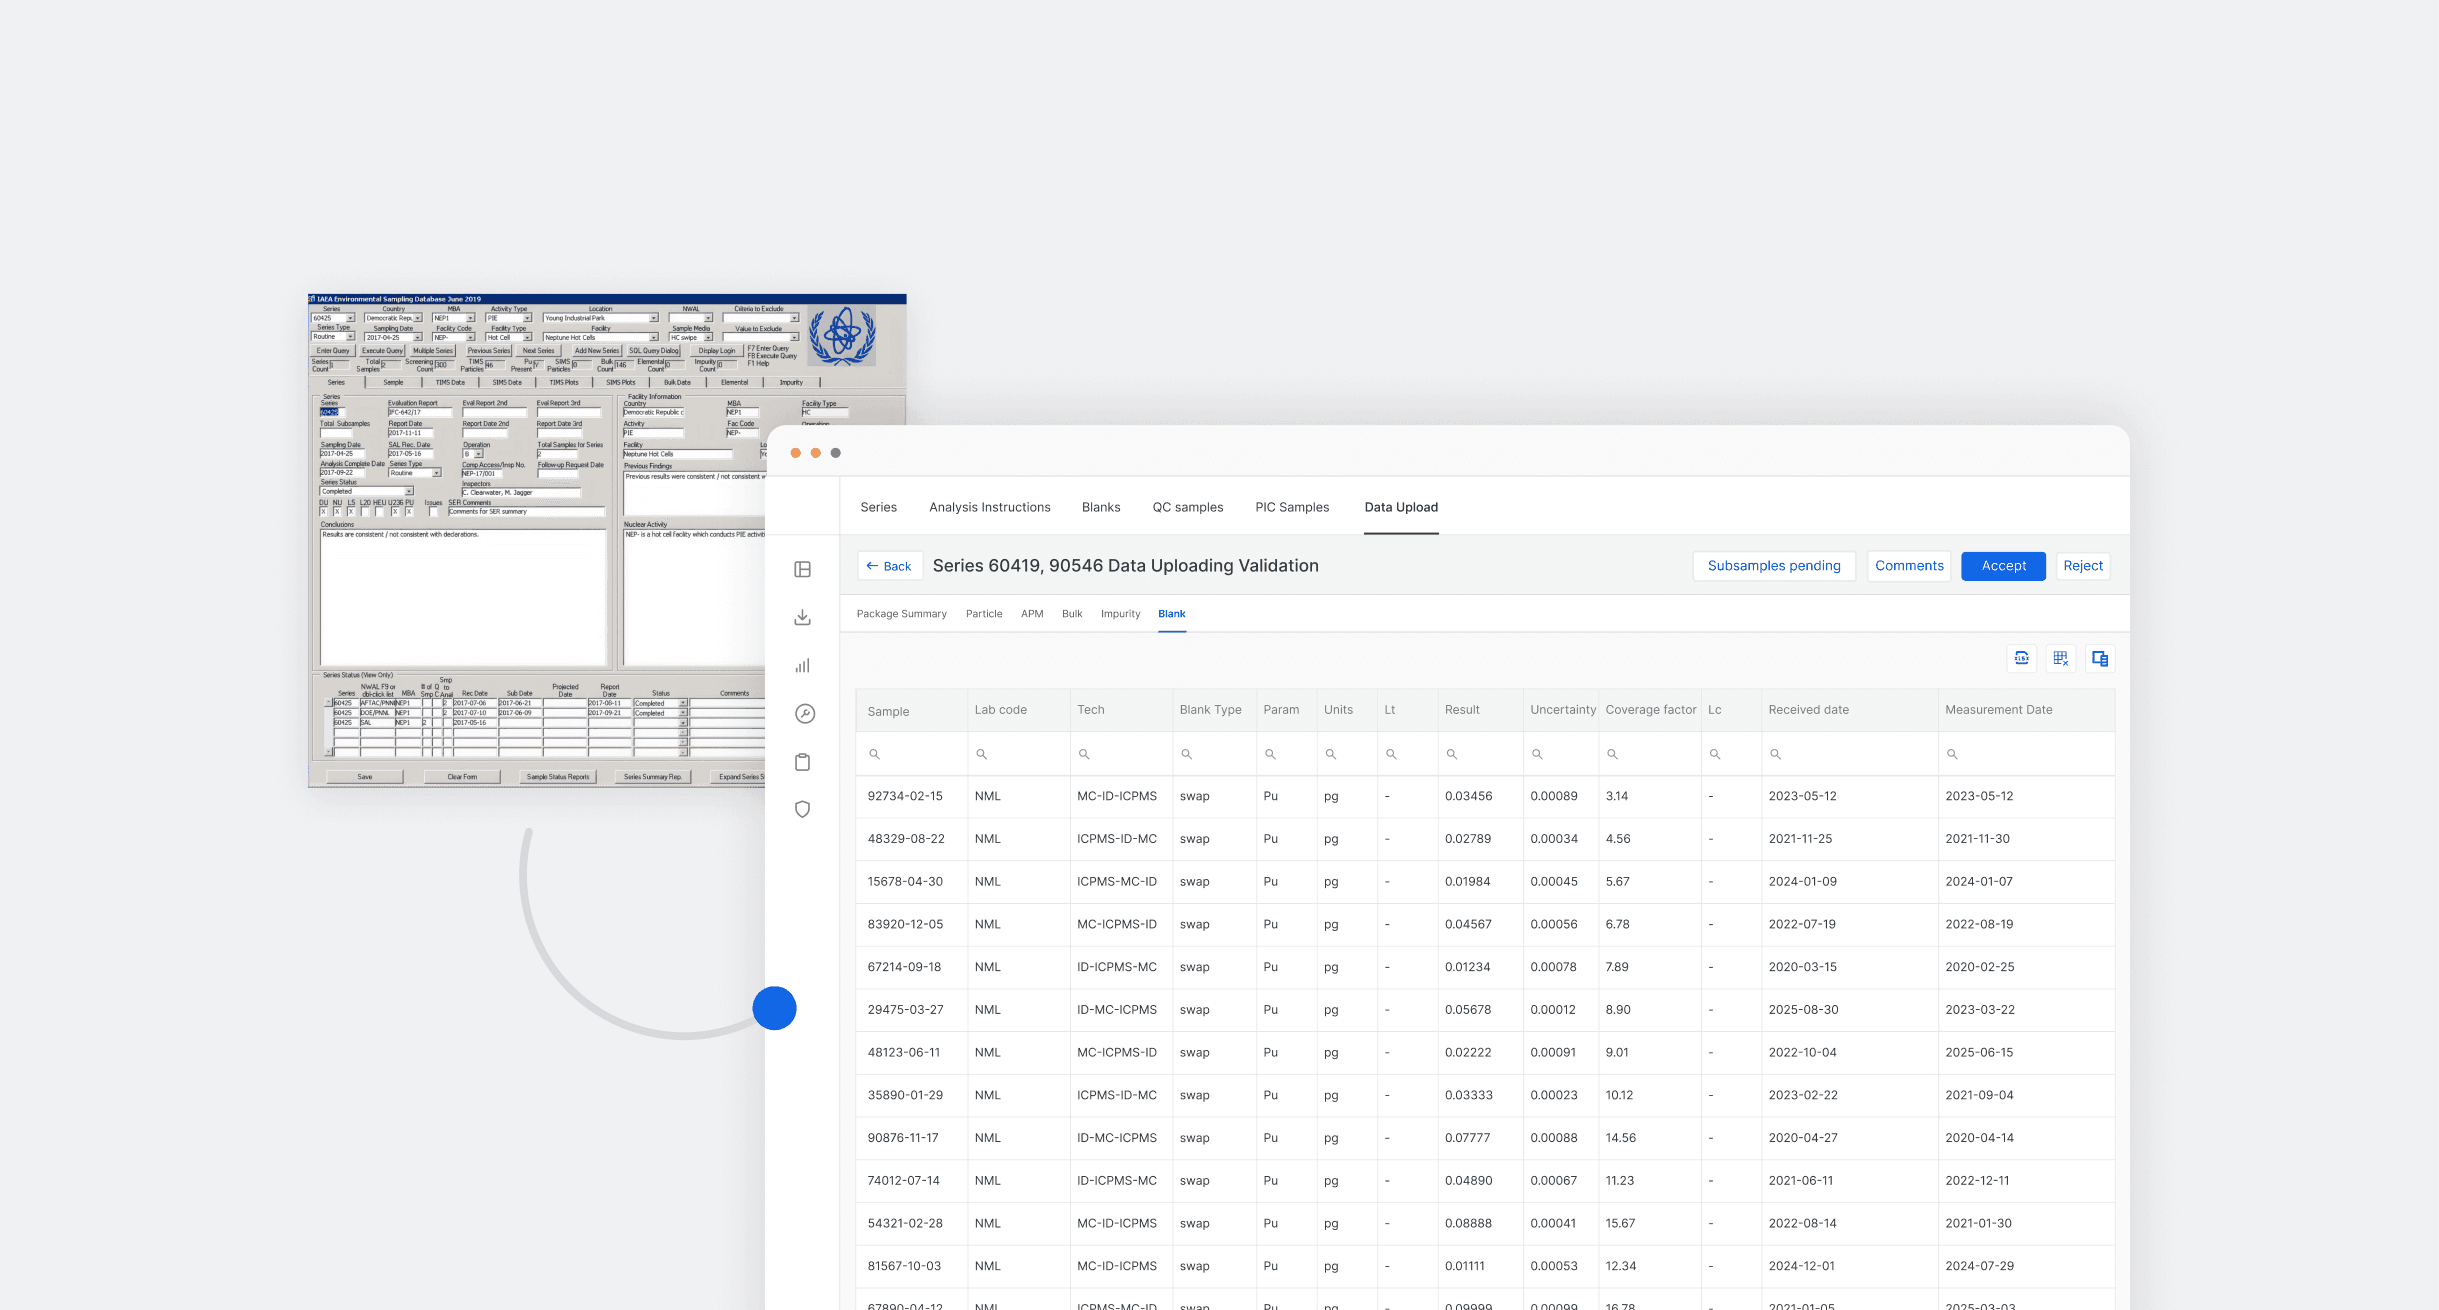Select the wrench tool sidebar icon
Screen dimensions: 2439x1310
point(804,713)
